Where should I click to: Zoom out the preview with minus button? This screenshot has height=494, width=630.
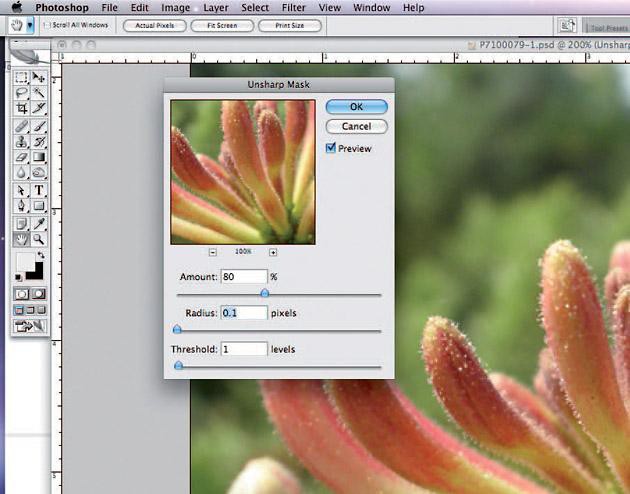point(213,252)
